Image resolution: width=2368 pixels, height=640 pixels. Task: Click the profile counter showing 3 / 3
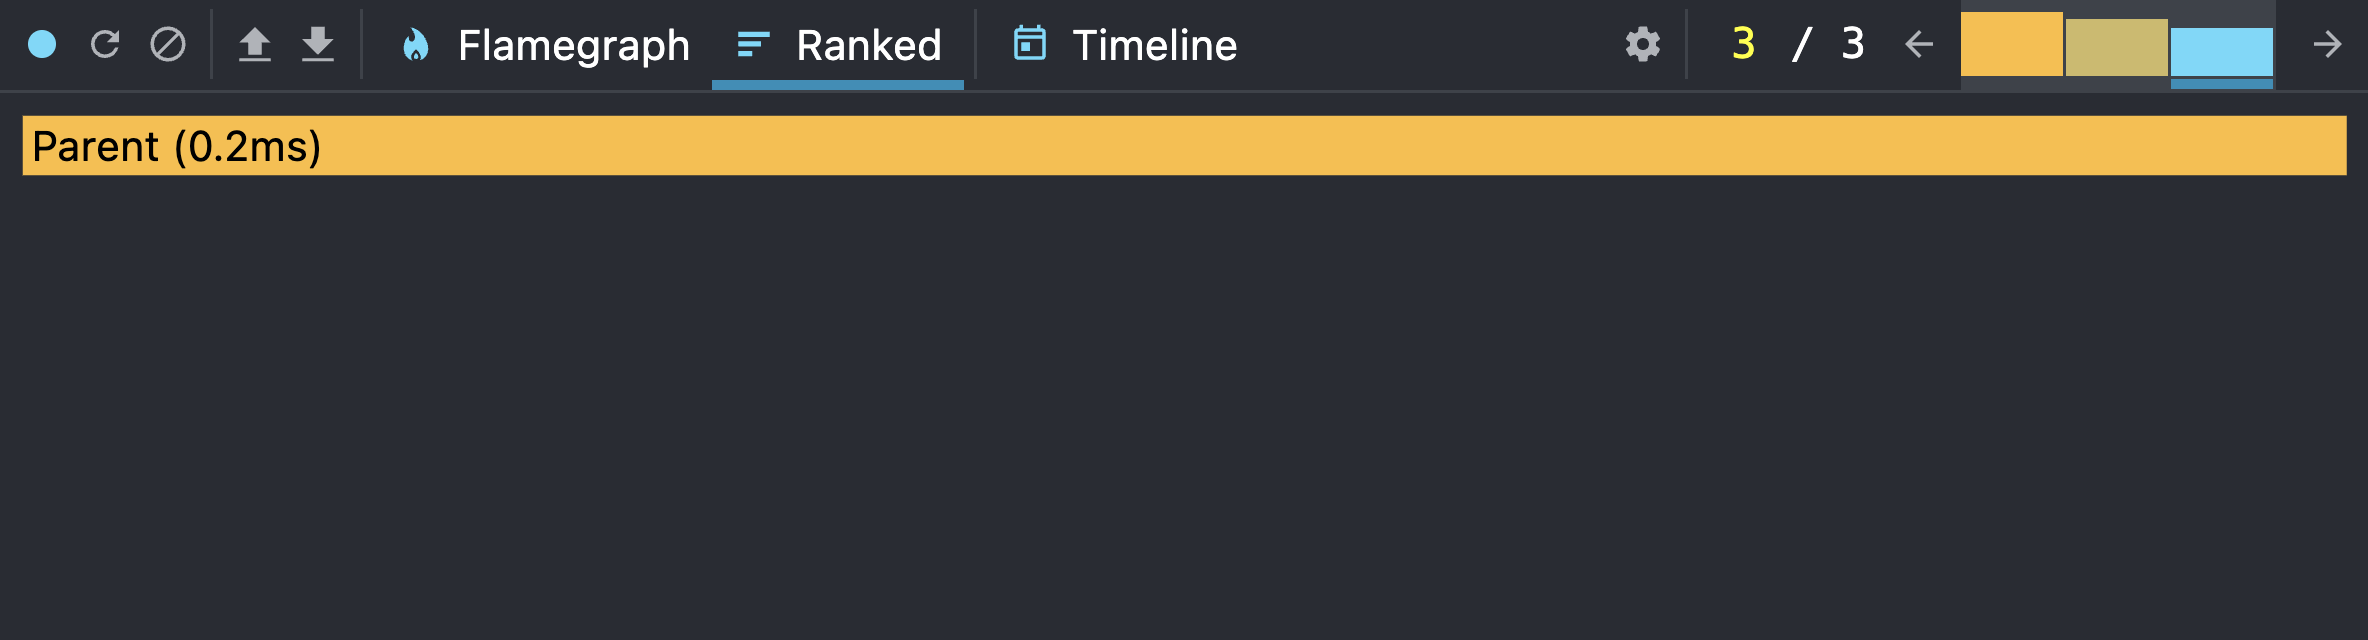pyautogui.click(x=1800, y=44)
